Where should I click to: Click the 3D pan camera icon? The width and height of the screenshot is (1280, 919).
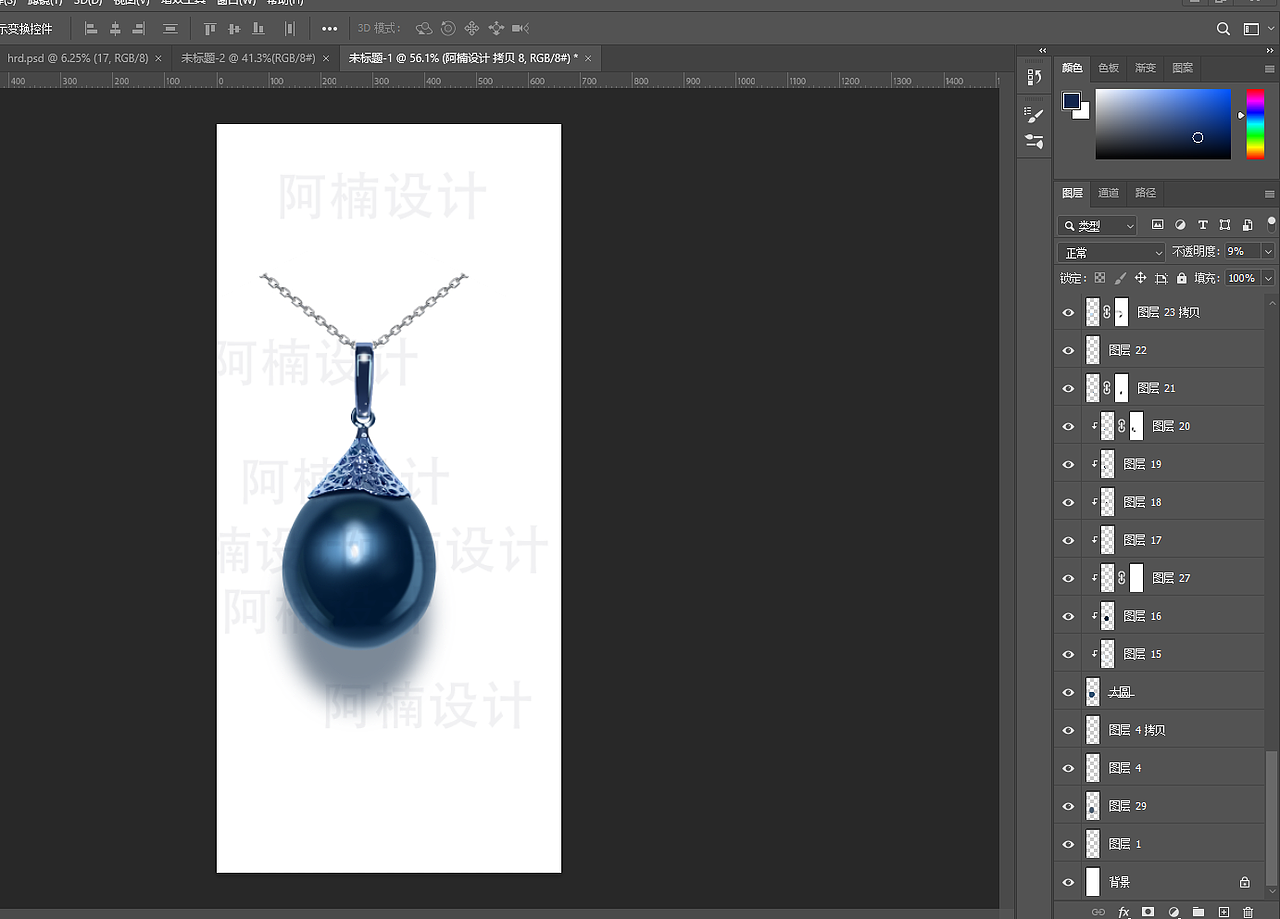click(472, 29)
